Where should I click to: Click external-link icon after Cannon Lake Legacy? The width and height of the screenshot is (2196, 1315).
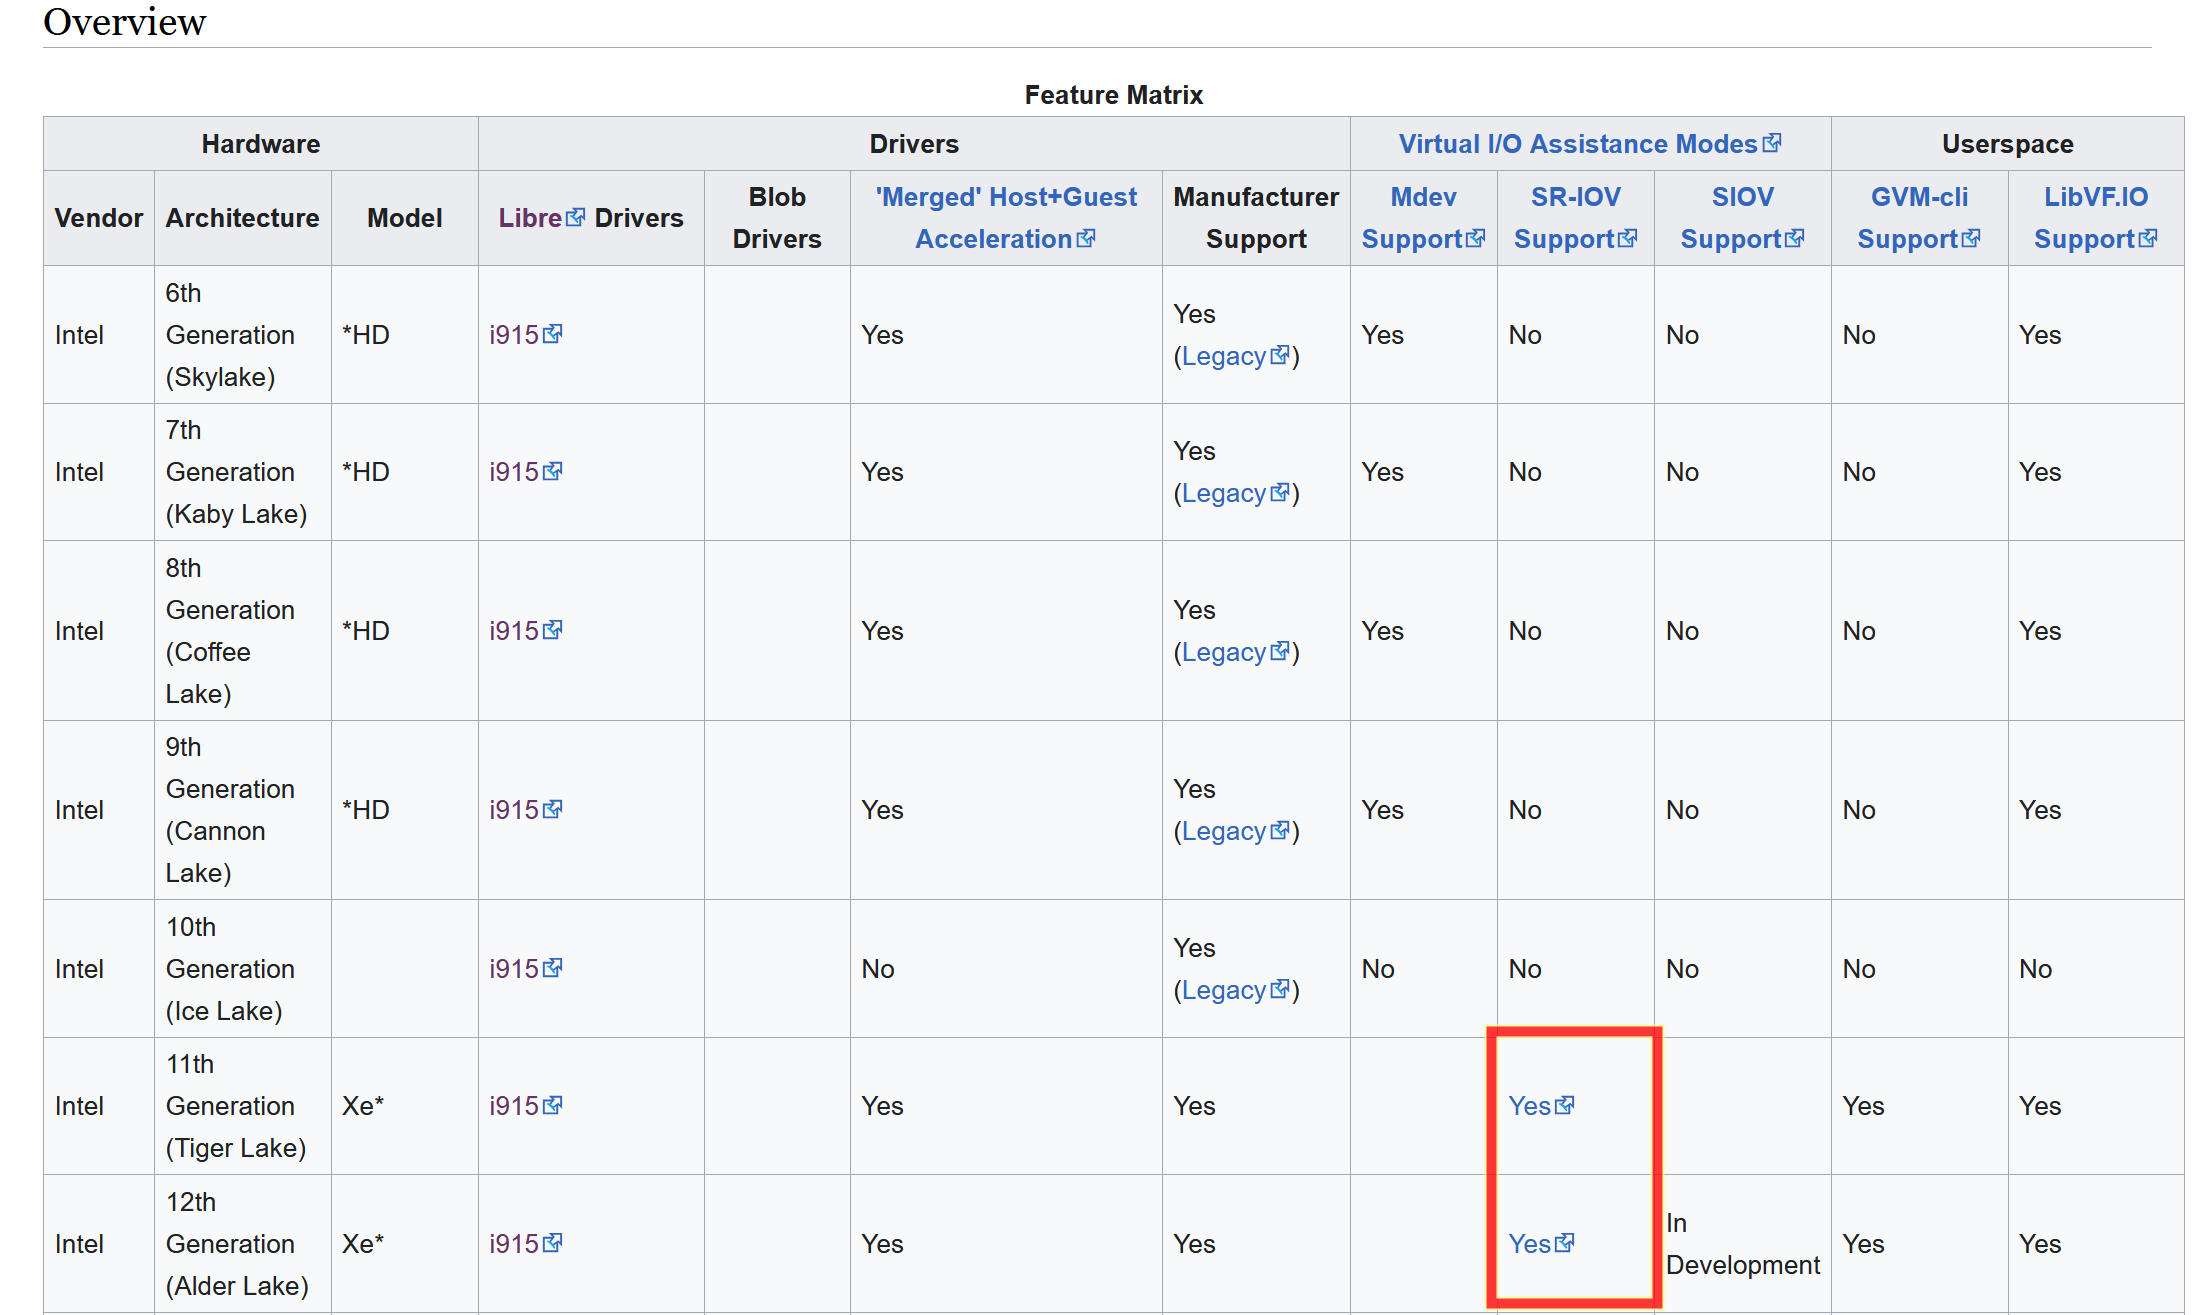(x=1280, y=830)
